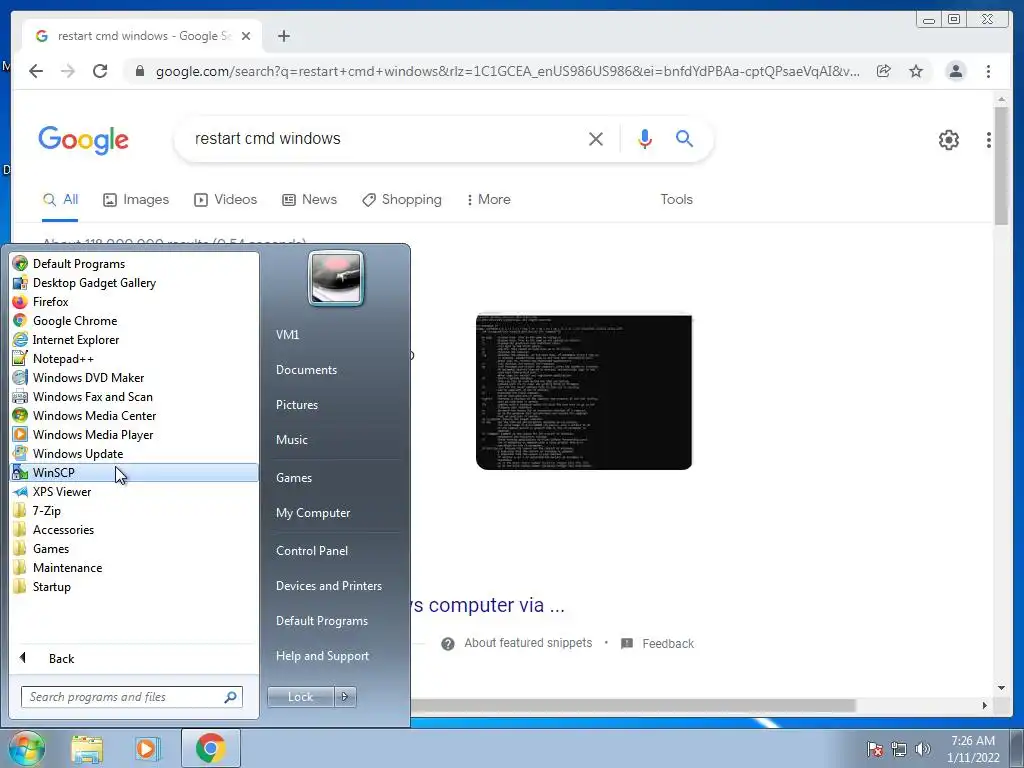Viewport: 1024px width, 768px height.
Task: Click the user account picture
Action: 336,278
